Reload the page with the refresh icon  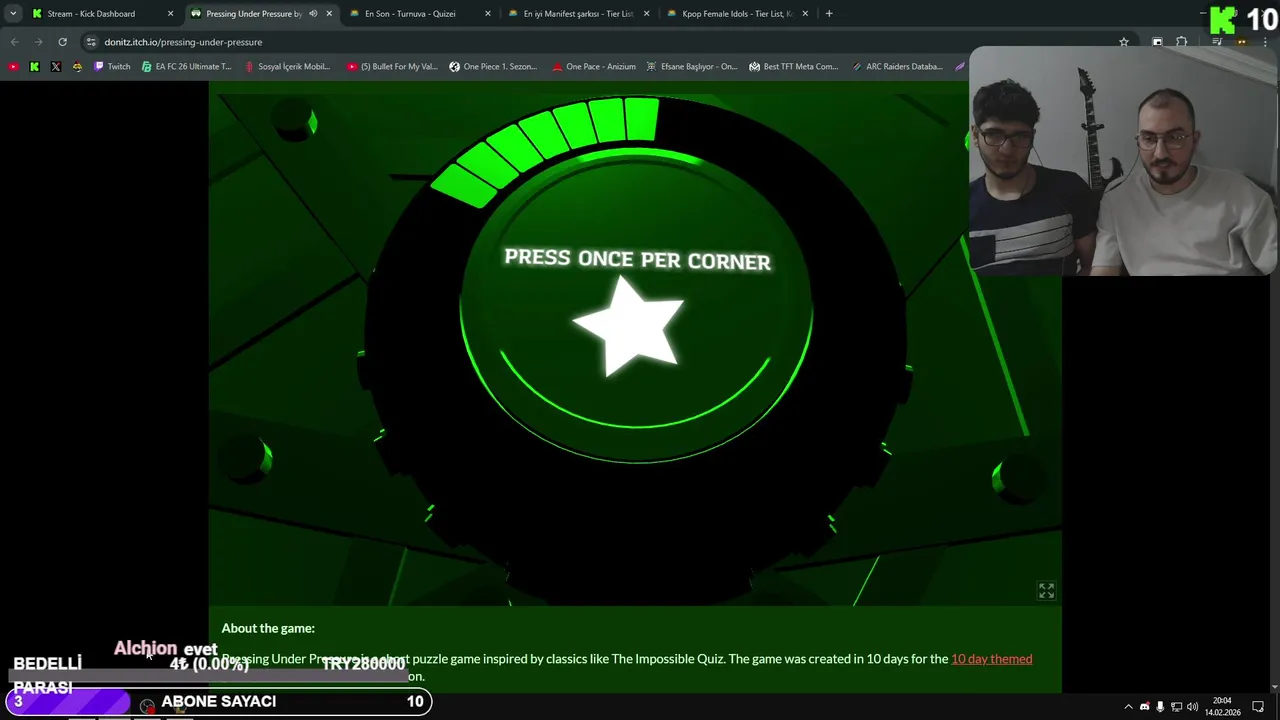[x=62, y=42]
